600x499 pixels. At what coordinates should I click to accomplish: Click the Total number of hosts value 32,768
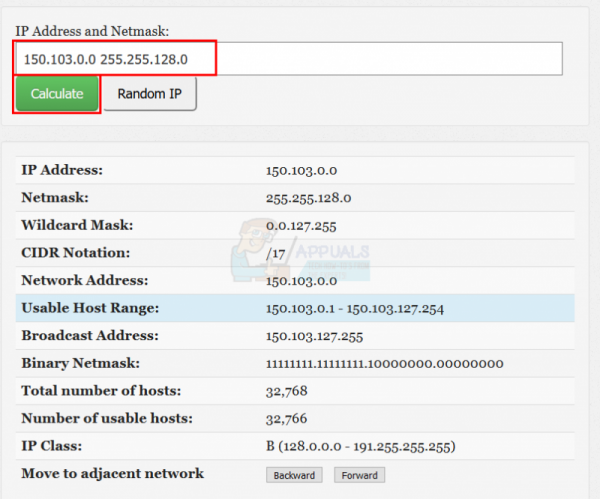click(287, 391)
